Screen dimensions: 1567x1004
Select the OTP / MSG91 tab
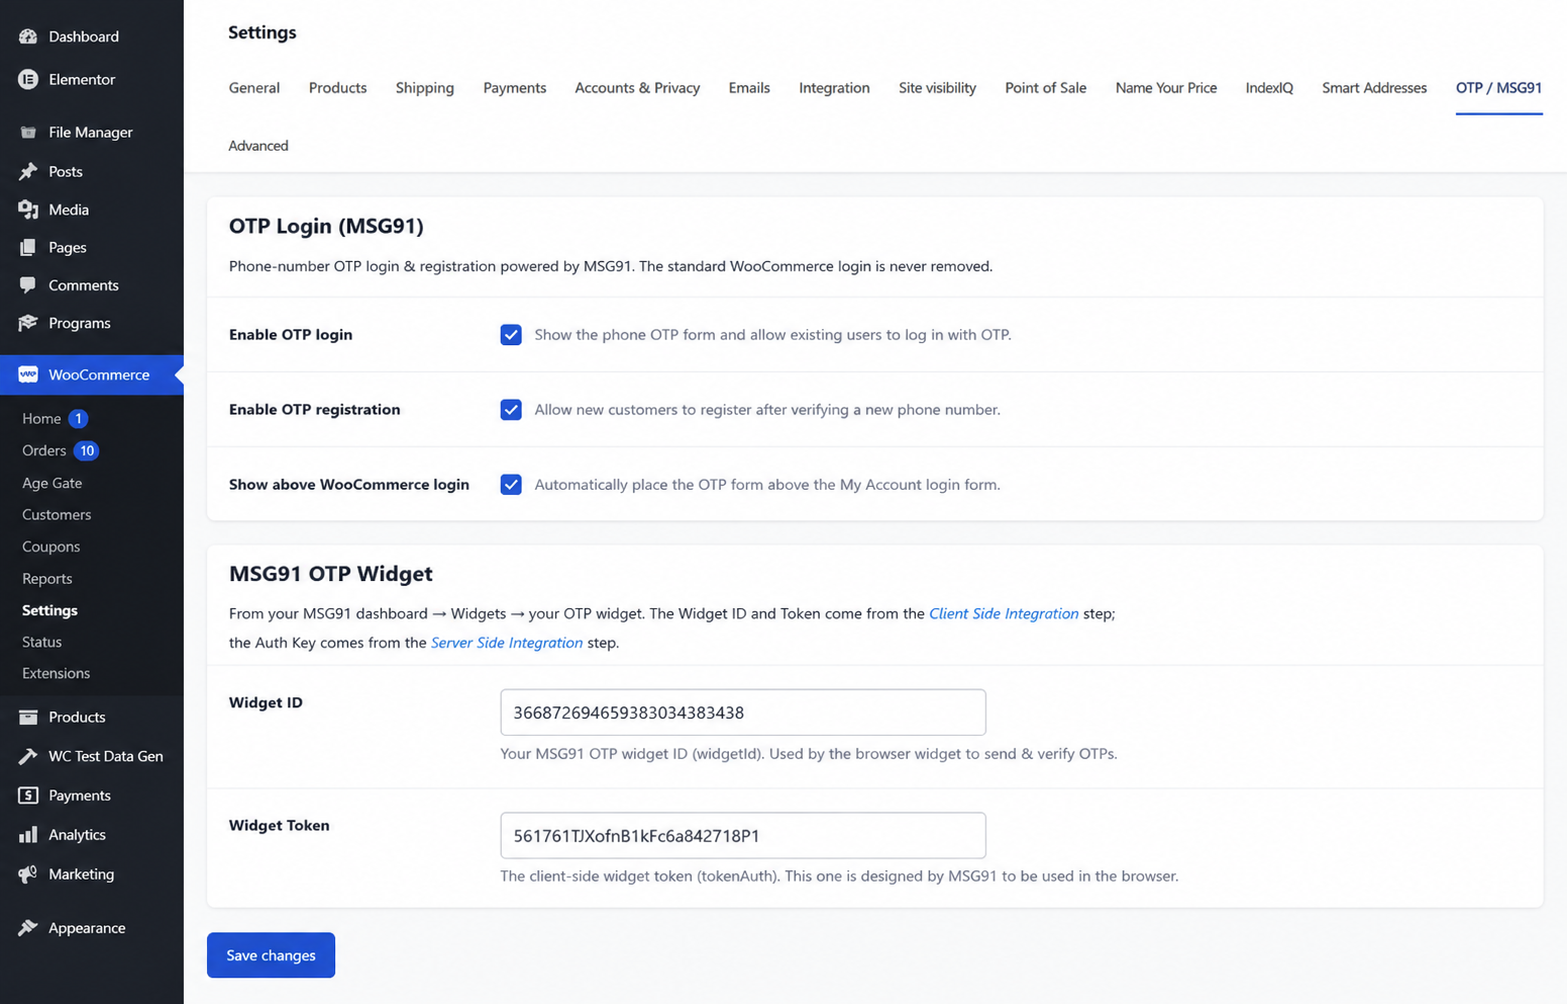click(1499, 88)
